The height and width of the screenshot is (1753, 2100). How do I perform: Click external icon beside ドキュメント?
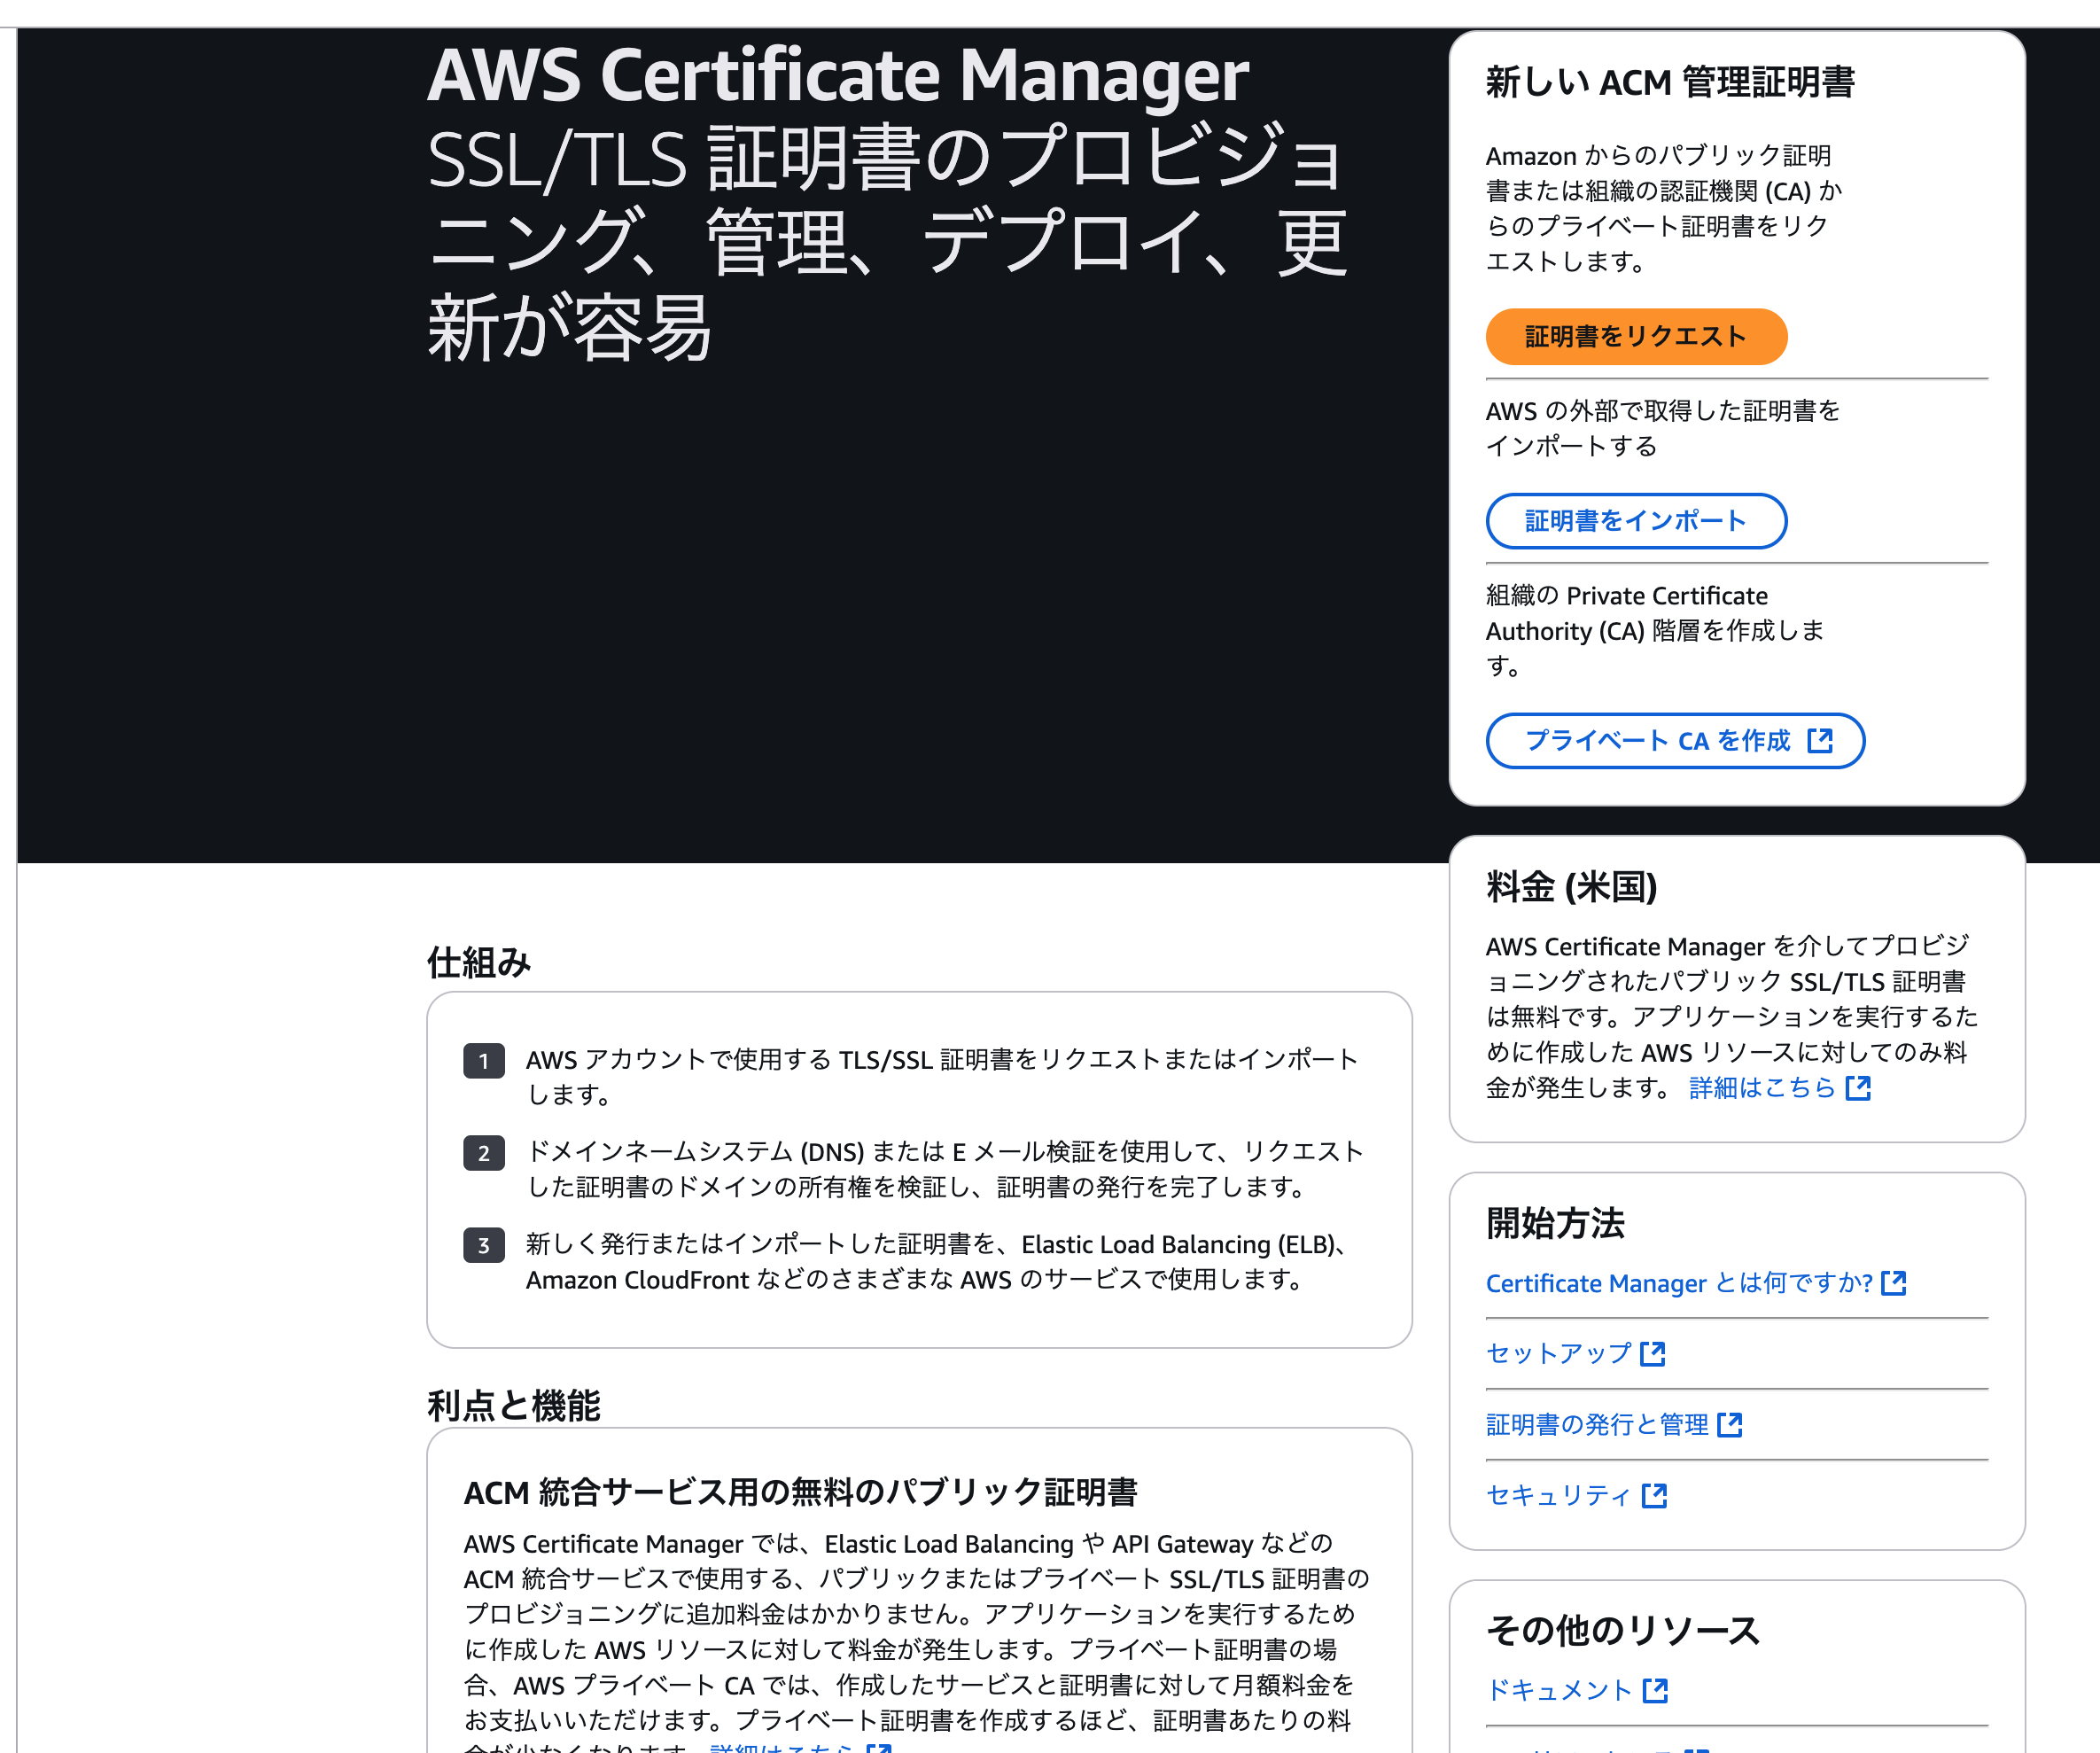[x=1656, y=1691]
